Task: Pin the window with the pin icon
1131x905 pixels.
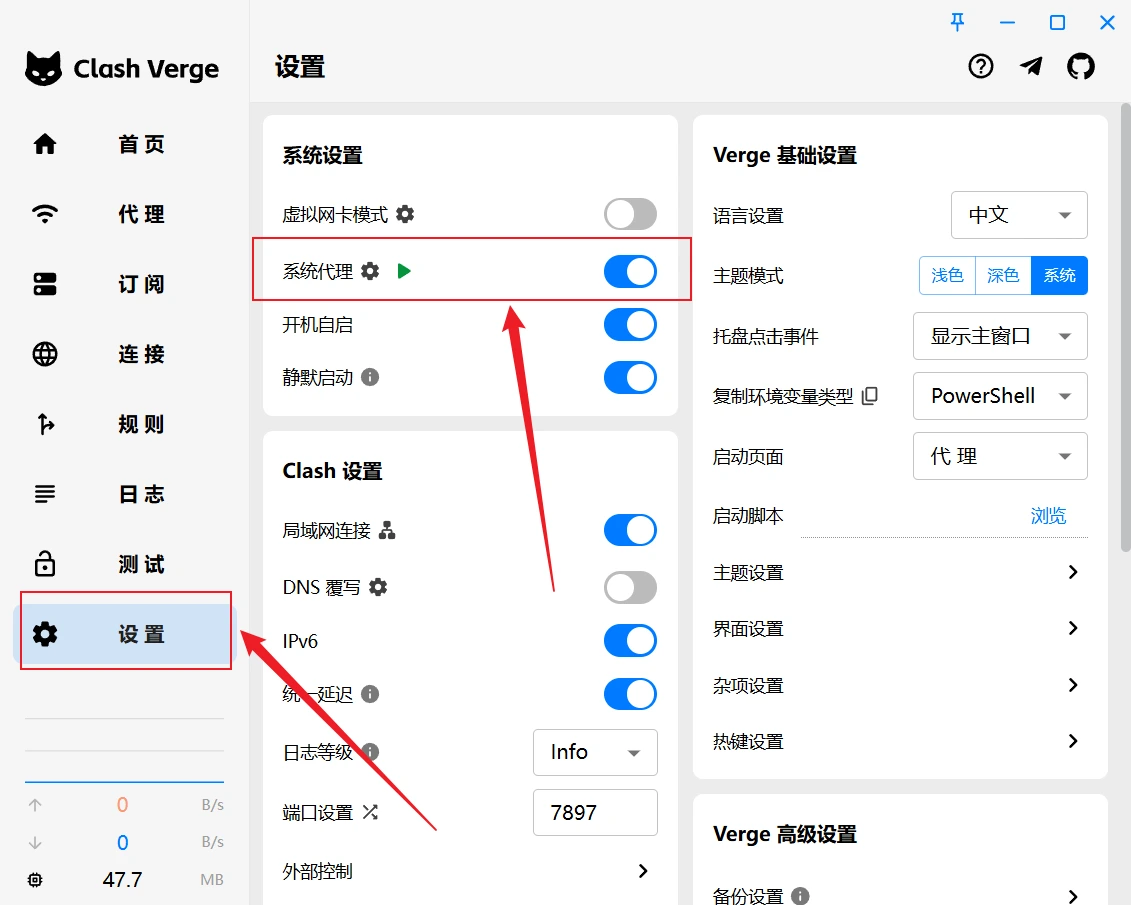Action: pos(957,22)
